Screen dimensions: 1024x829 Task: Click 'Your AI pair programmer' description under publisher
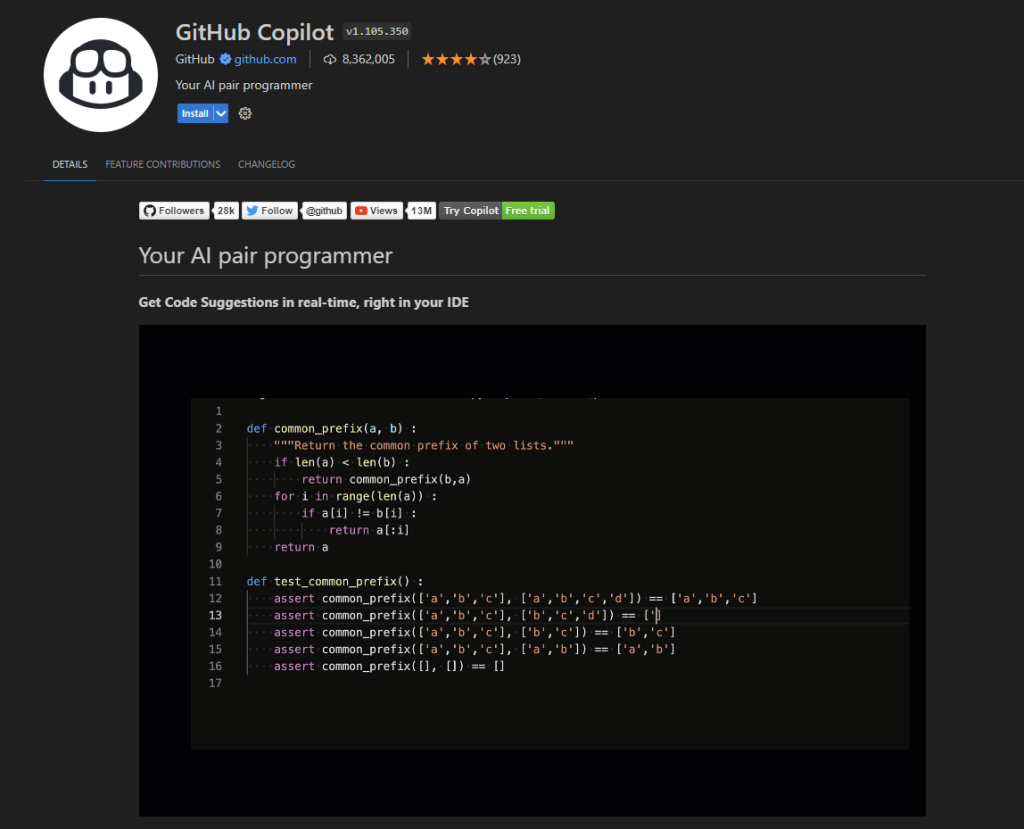tap(244, 86)
